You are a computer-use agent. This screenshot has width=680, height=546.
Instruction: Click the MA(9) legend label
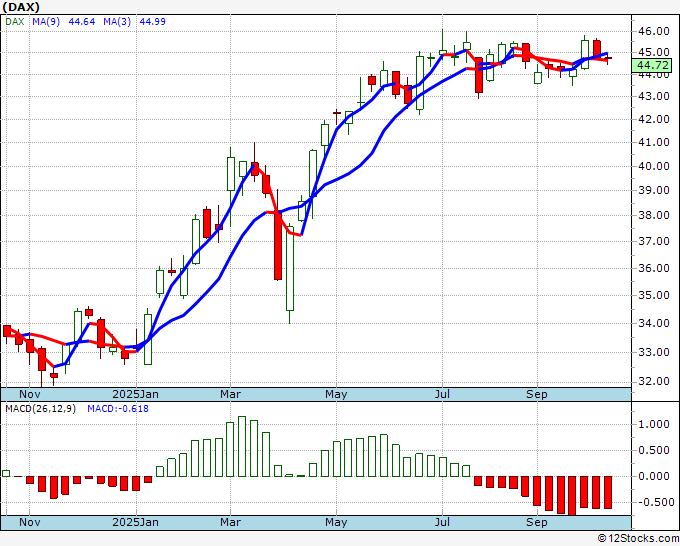tap(46, 22)
